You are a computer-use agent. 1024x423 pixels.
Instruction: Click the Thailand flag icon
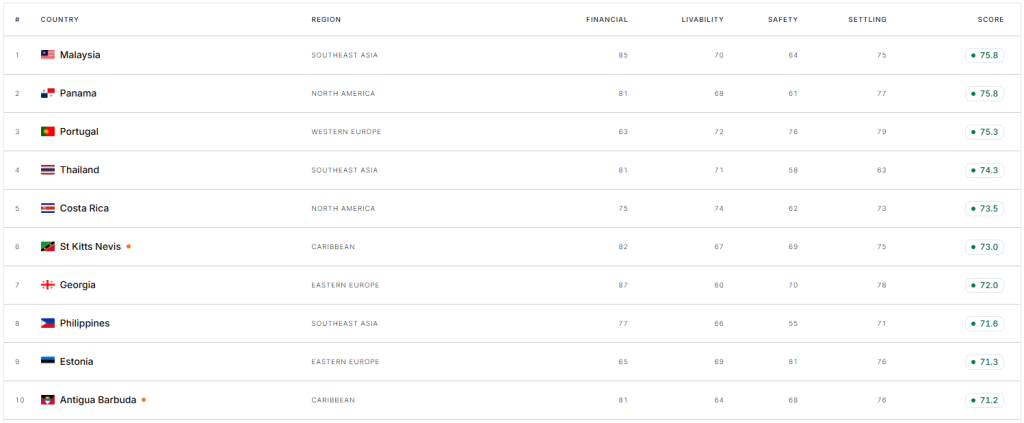[x=48, y=170]
